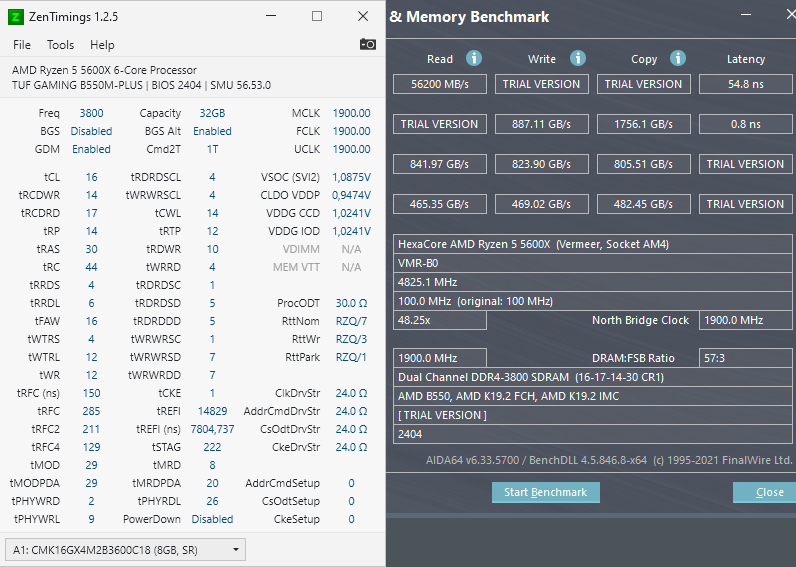Open the Tools menu in ZenTimings

[x=60, y=45]
